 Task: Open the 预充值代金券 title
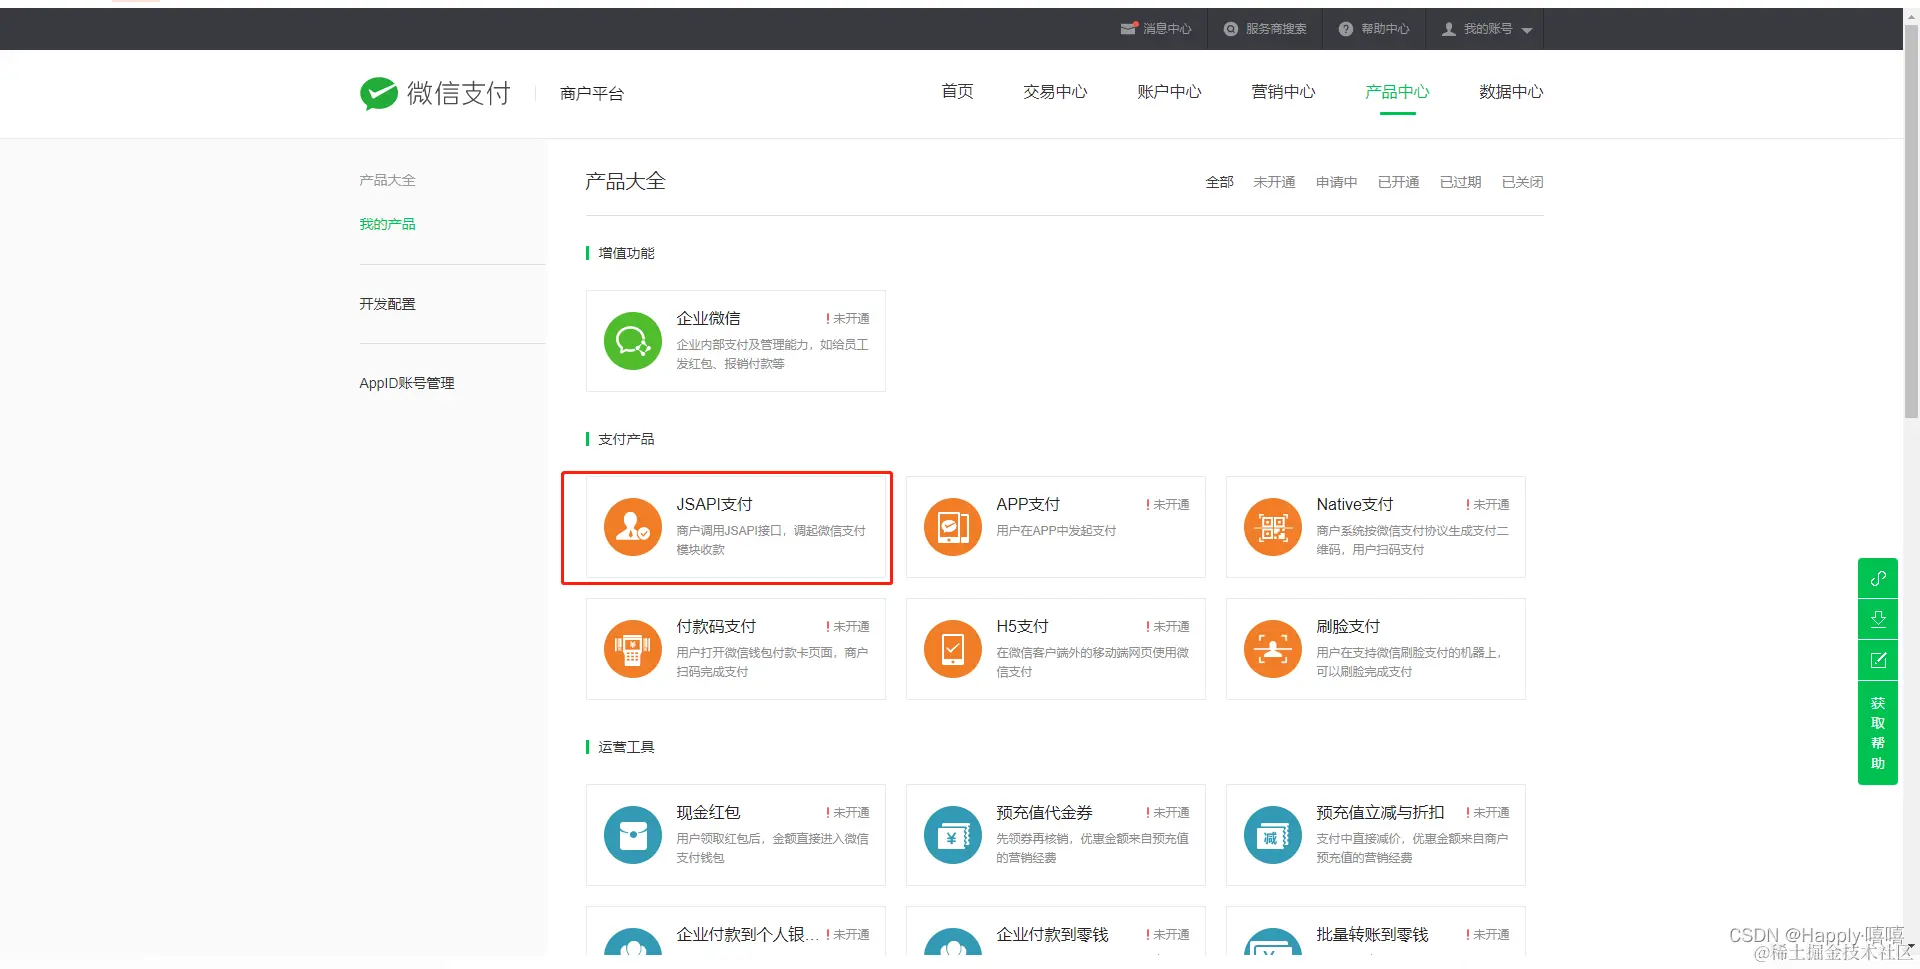[x=1044, y=813]
